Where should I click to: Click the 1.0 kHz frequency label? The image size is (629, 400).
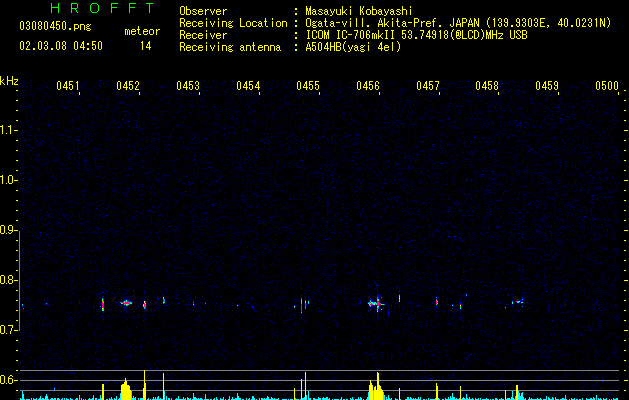click(8, 180)
